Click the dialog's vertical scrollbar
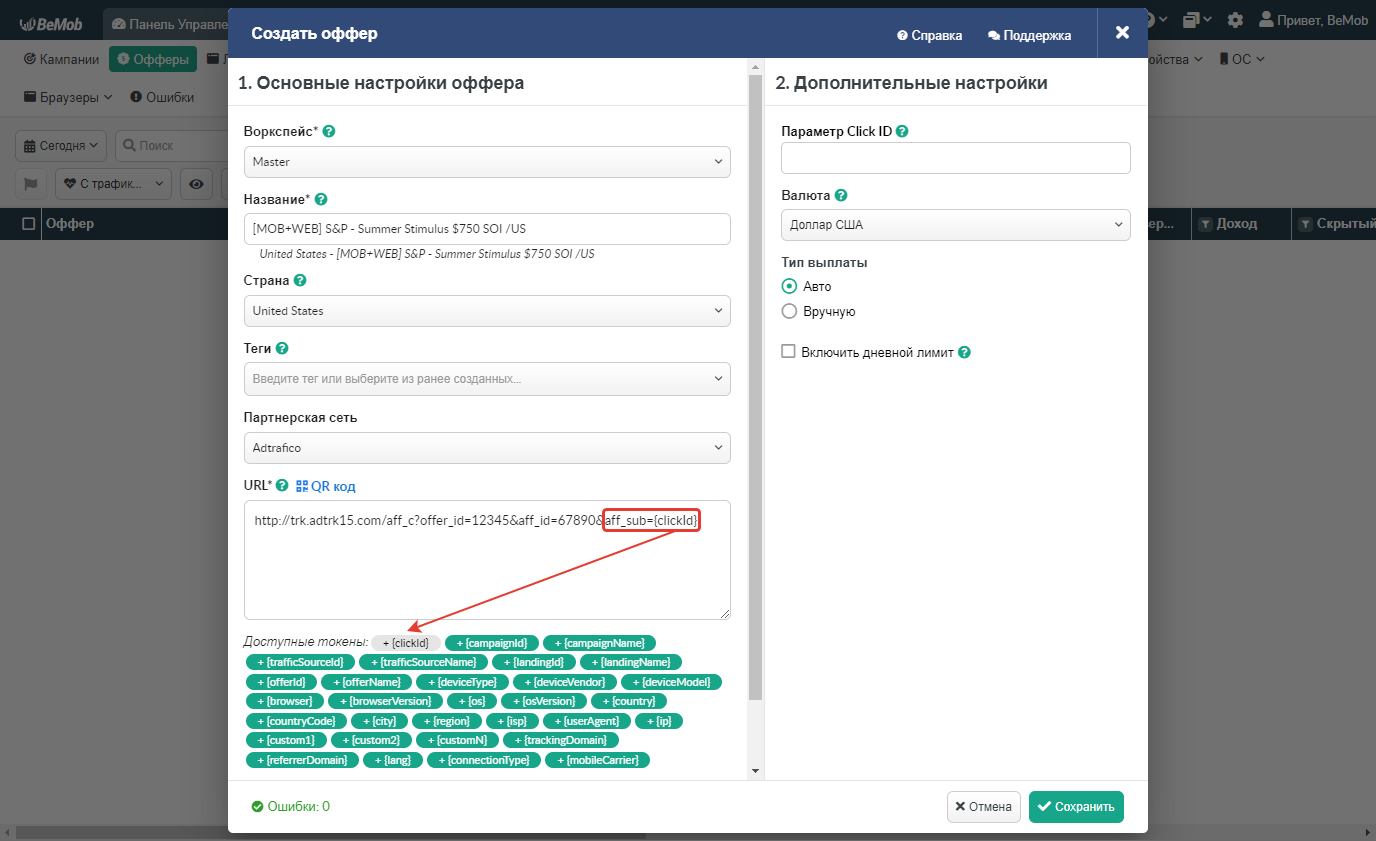The image size is (1376, 841). pos(755,400)
